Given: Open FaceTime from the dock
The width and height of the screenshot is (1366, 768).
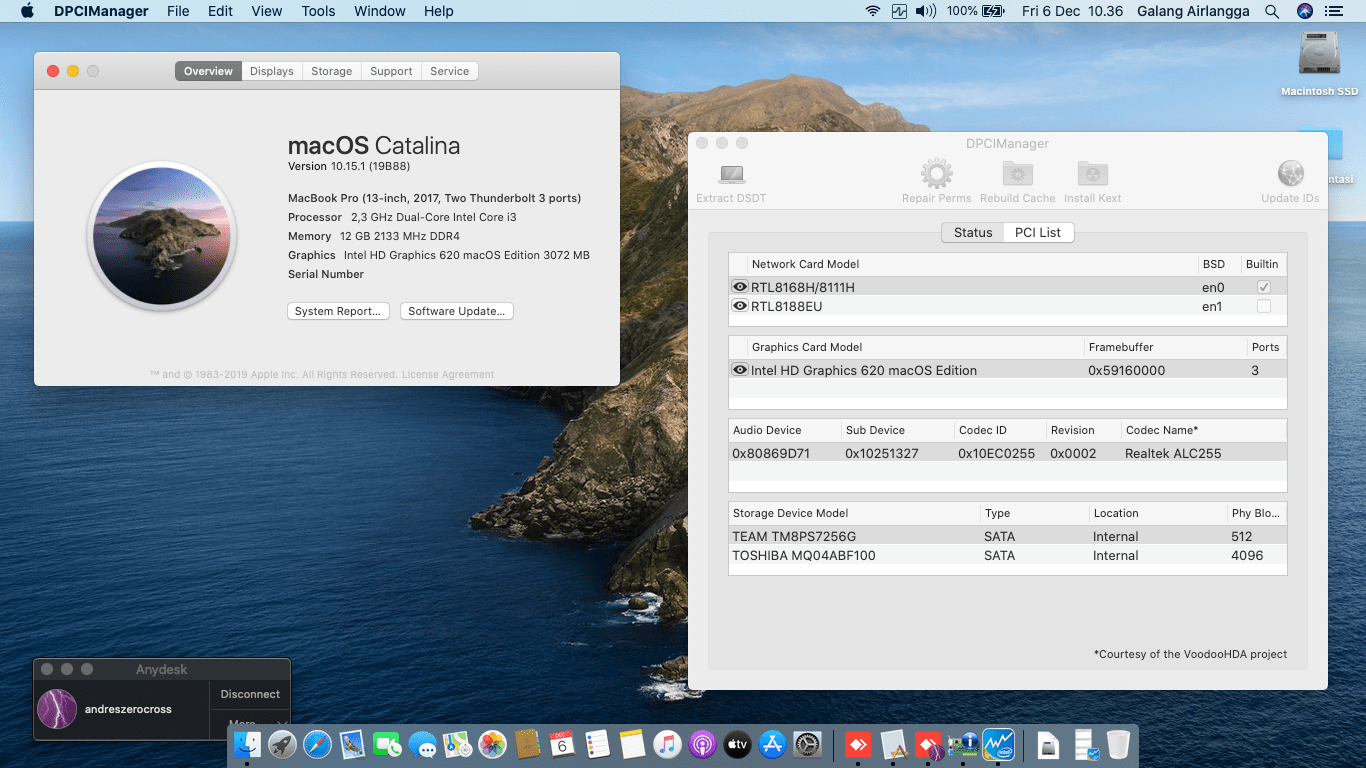Looking at the screenshot, I should (x=387, y=744).
